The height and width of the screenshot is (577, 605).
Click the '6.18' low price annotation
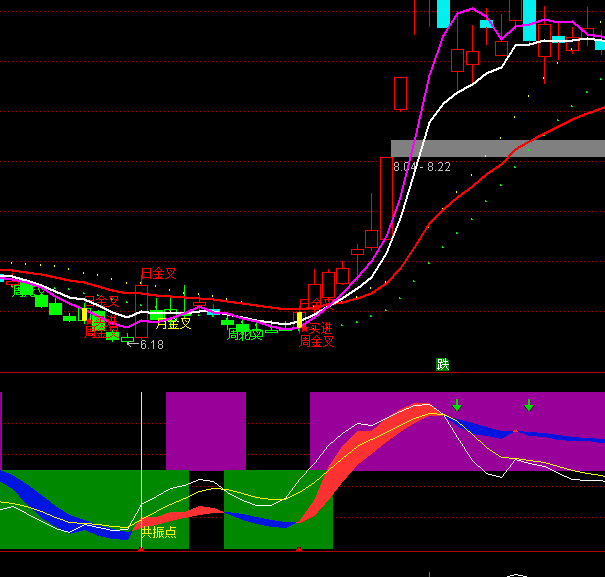[151, 345]
